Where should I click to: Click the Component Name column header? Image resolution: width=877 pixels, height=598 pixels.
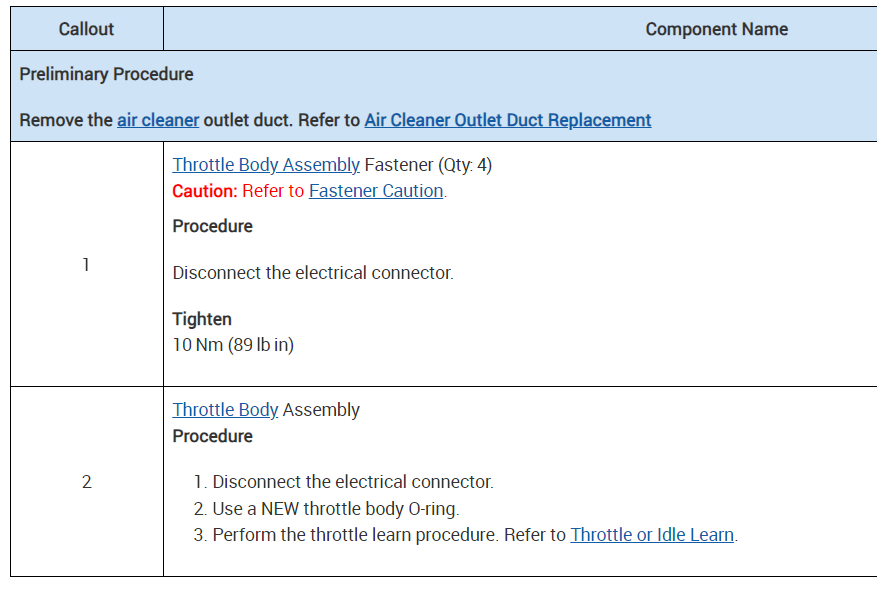pyautogui.click(x=716, y=29)
